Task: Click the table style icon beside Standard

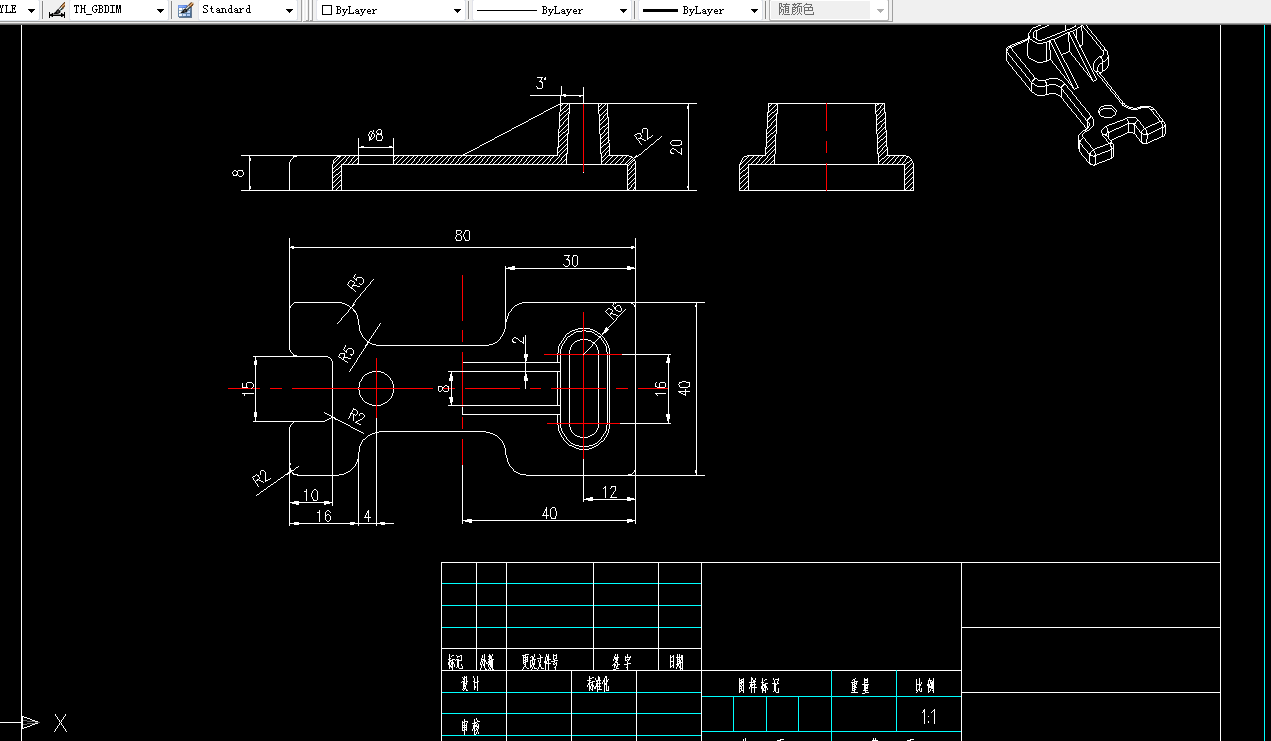Action: [185, 10]
